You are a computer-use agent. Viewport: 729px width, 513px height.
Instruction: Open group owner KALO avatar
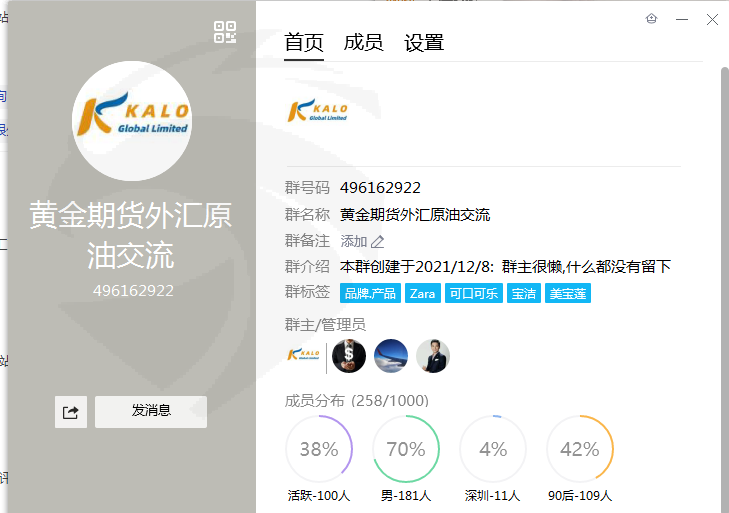click(303, 355)
